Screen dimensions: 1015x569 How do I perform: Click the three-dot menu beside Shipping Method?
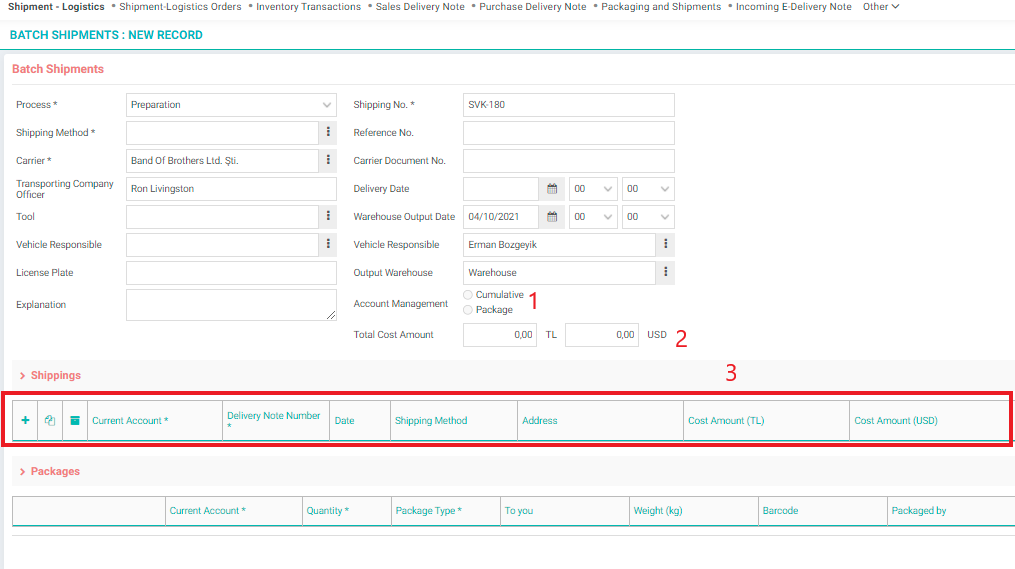click(x=328, y=132)
